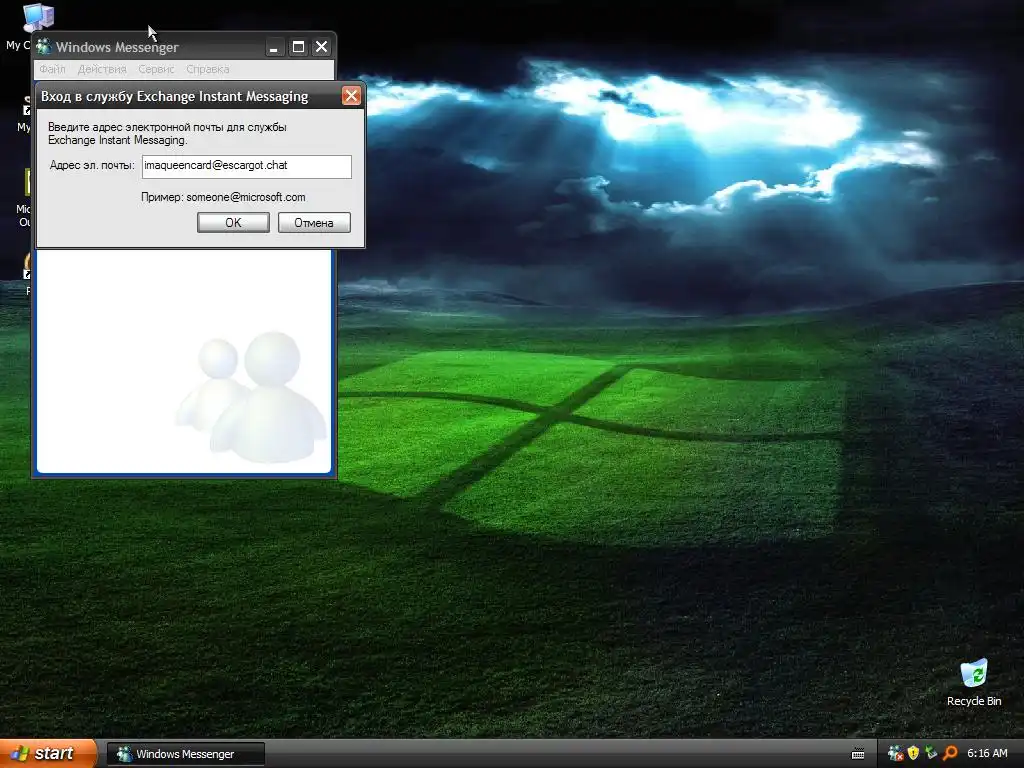Open the Сервис menu
Screen dimensions: 1024x768
(x=156, y=69)
